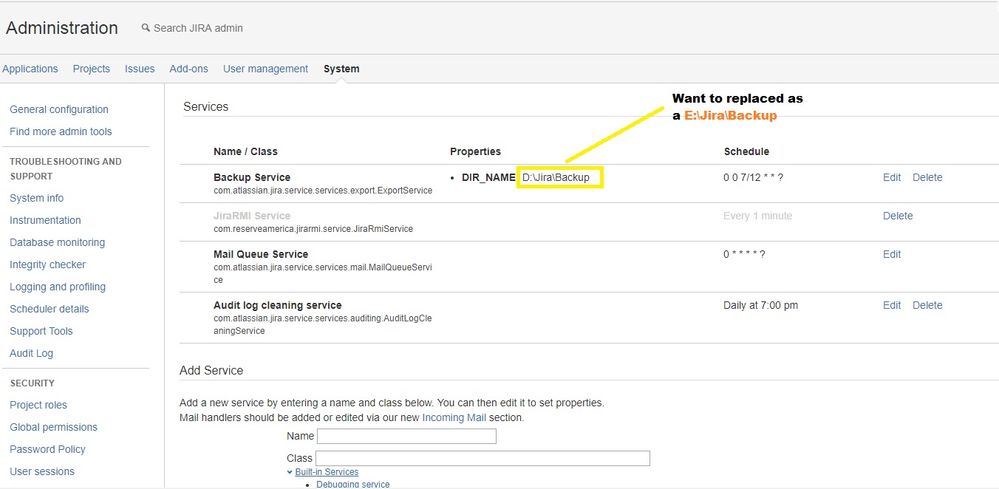
Task: Click the Mail Queue Service name
Action: pos(261,254)
